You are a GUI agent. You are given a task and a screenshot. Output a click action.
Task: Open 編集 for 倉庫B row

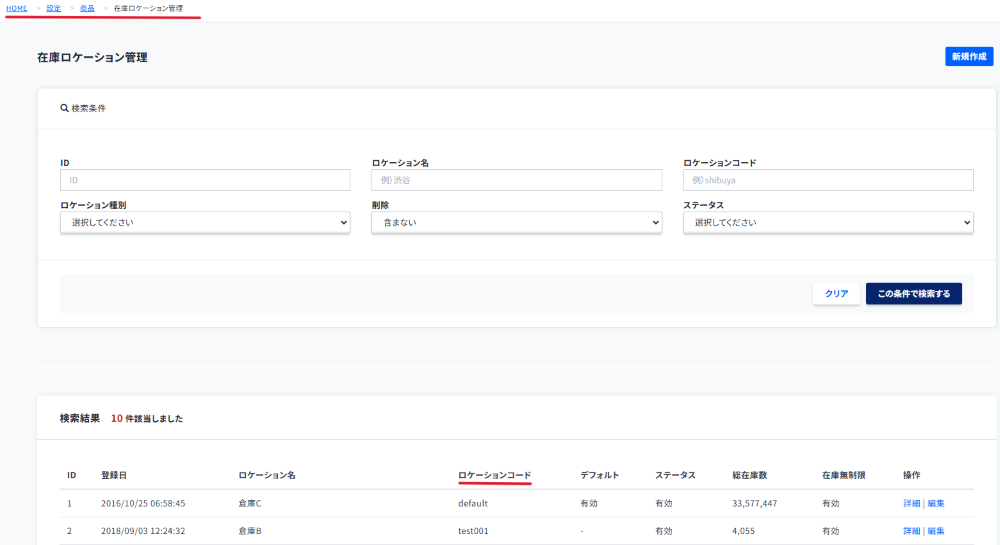(x=935, y=531)
